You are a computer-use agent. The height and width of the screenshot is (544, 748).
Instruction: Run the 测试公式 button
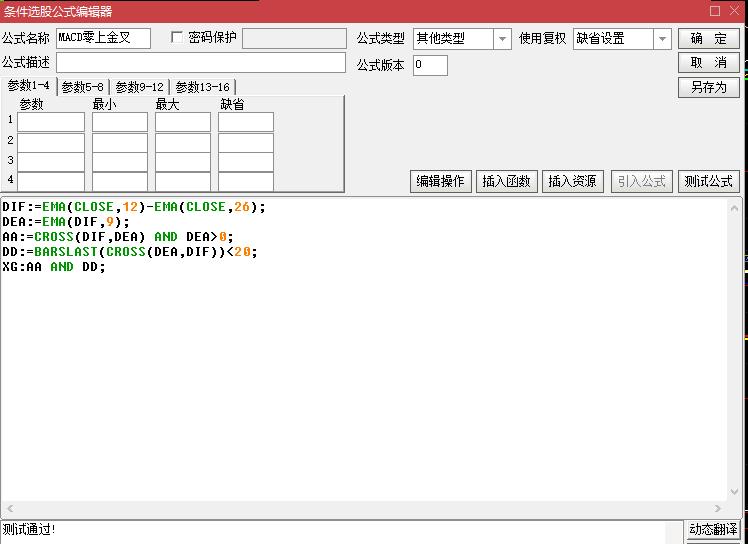pyautogui.click(x=708, y=181)
